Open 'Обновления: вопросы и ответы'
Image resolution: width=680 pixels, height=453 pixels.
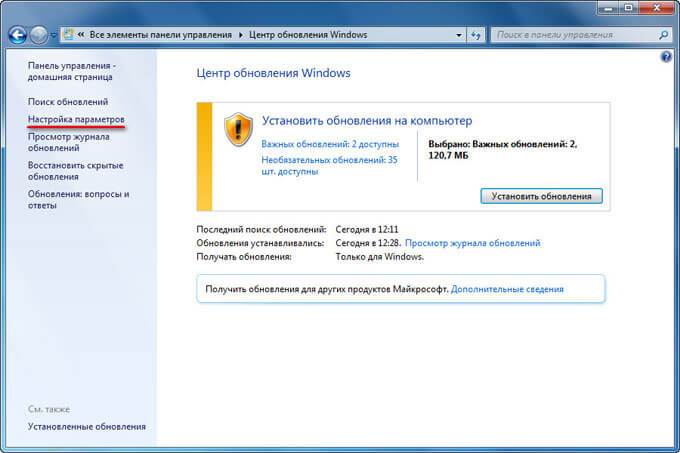tap(78, 199)
